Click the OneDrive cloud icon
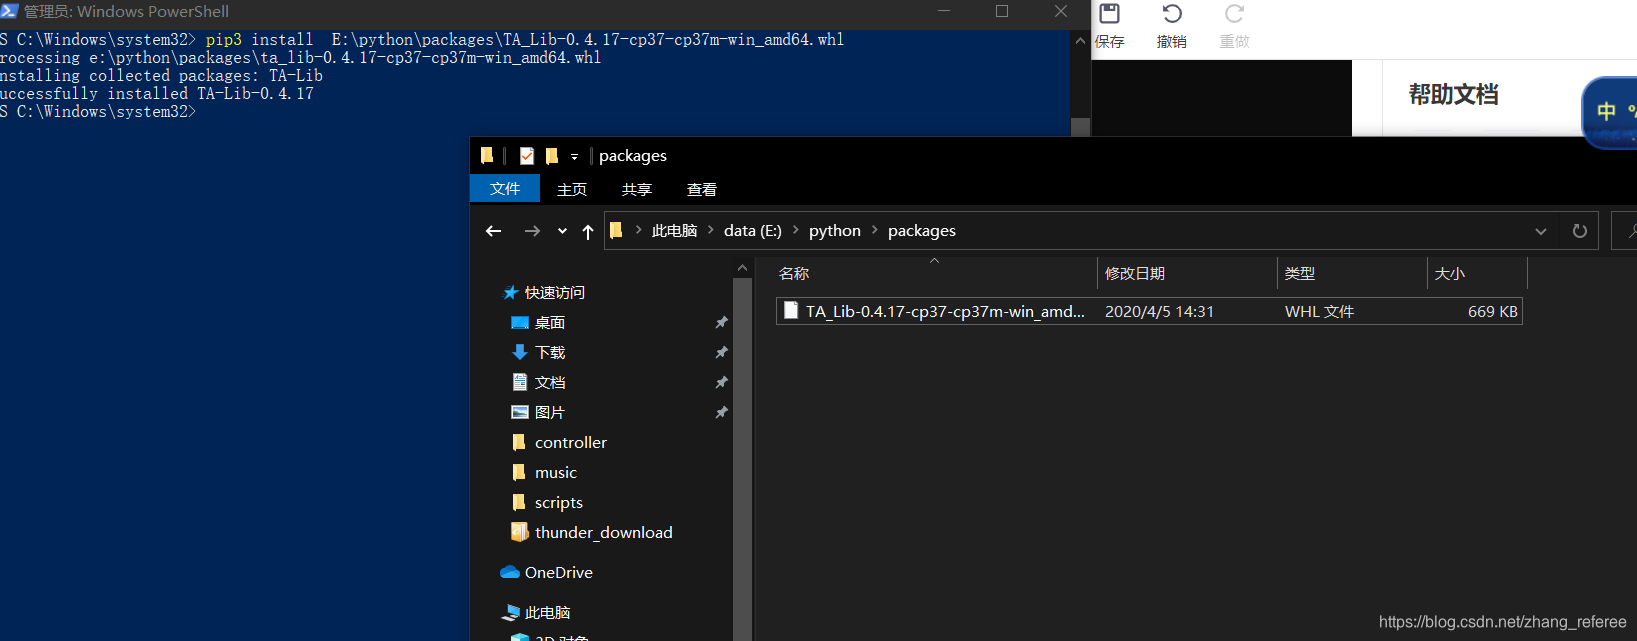 coord(510,572)
